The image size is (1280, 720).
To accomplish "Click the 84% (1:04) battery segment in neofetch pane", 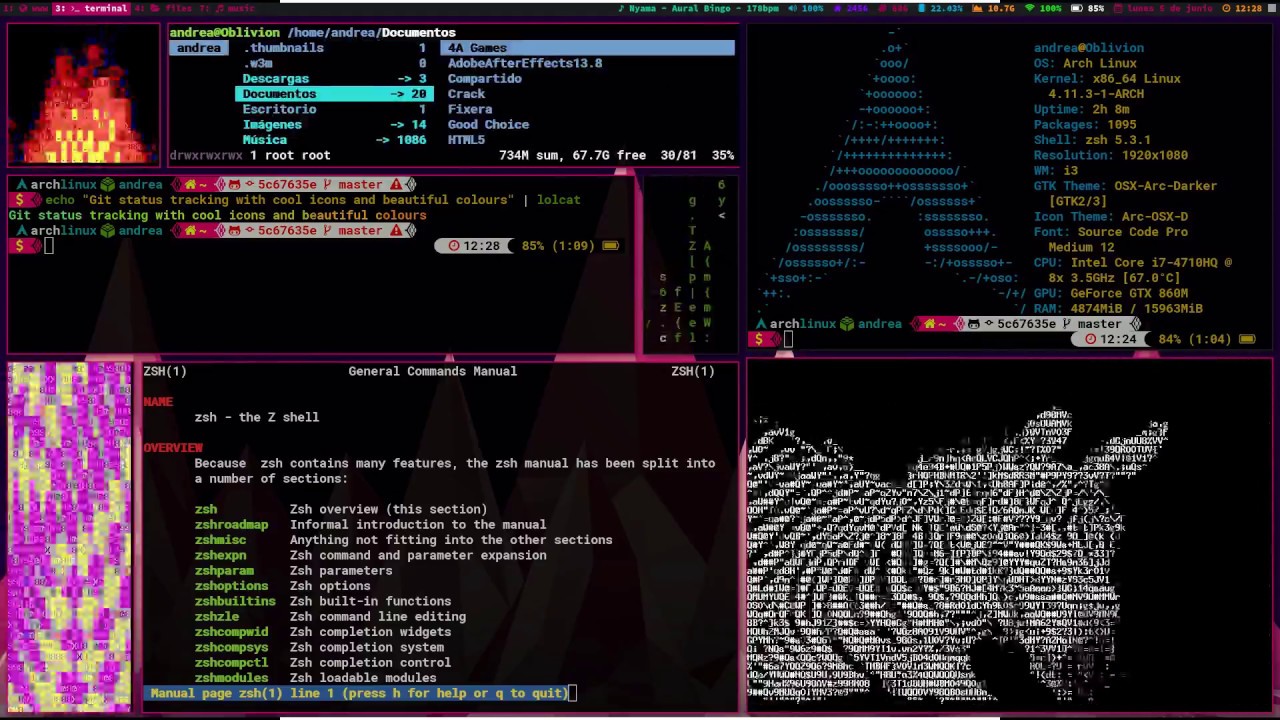I will (1207, 339).
